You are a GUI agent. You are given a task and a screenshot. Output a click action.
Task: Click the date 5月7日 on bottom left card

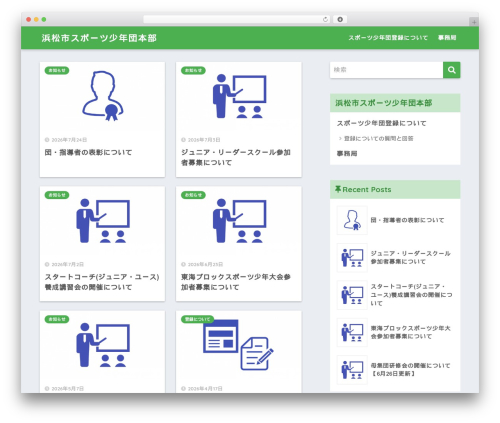point(67,389)
